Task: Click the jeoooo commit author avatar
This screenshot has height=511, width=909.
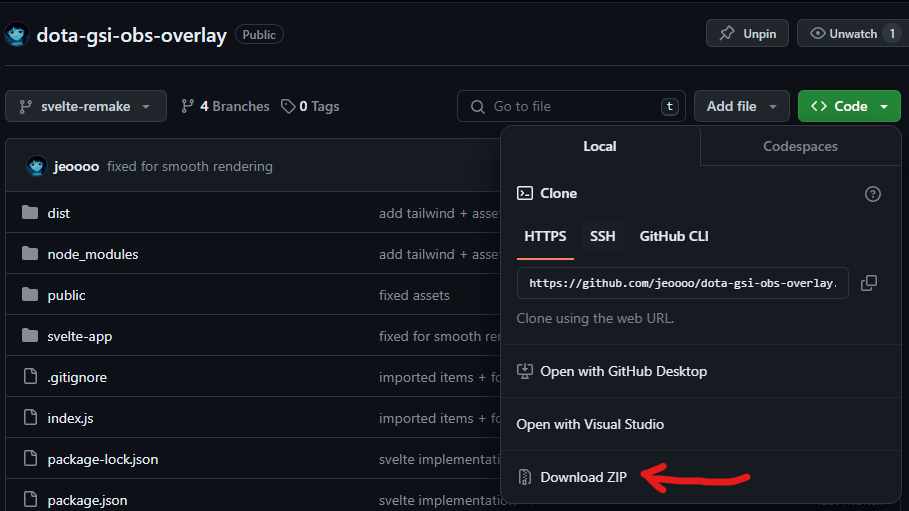Action: 37,166
